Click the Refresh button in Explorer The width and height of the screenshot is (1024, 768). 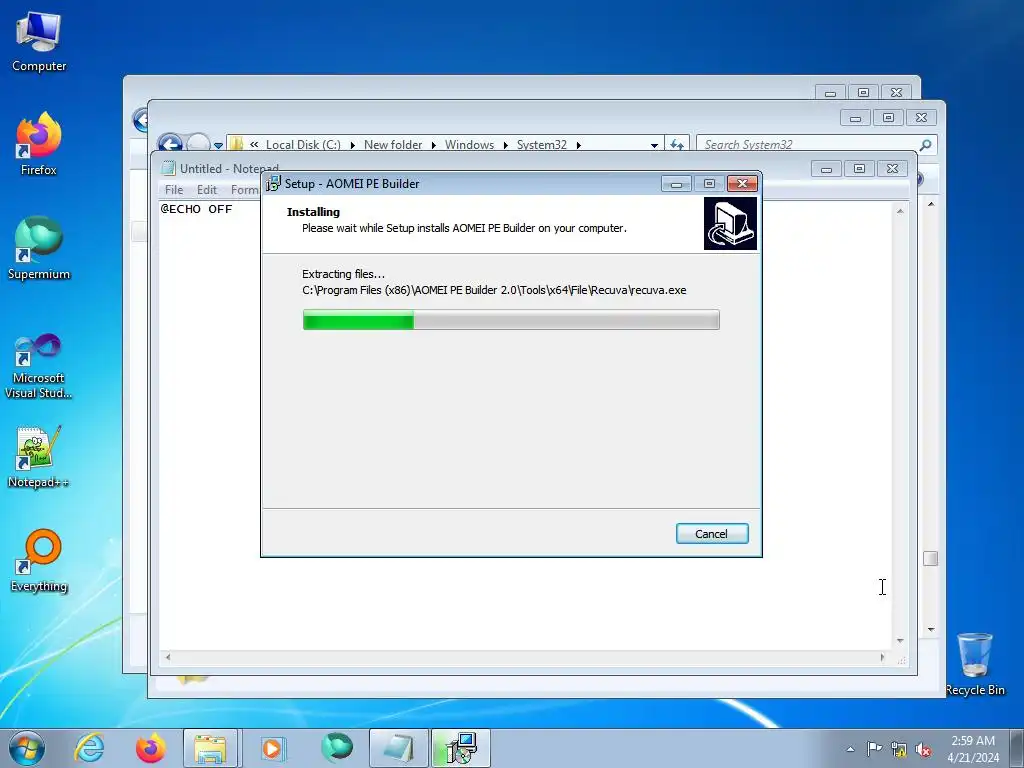[x=677, y=144]
